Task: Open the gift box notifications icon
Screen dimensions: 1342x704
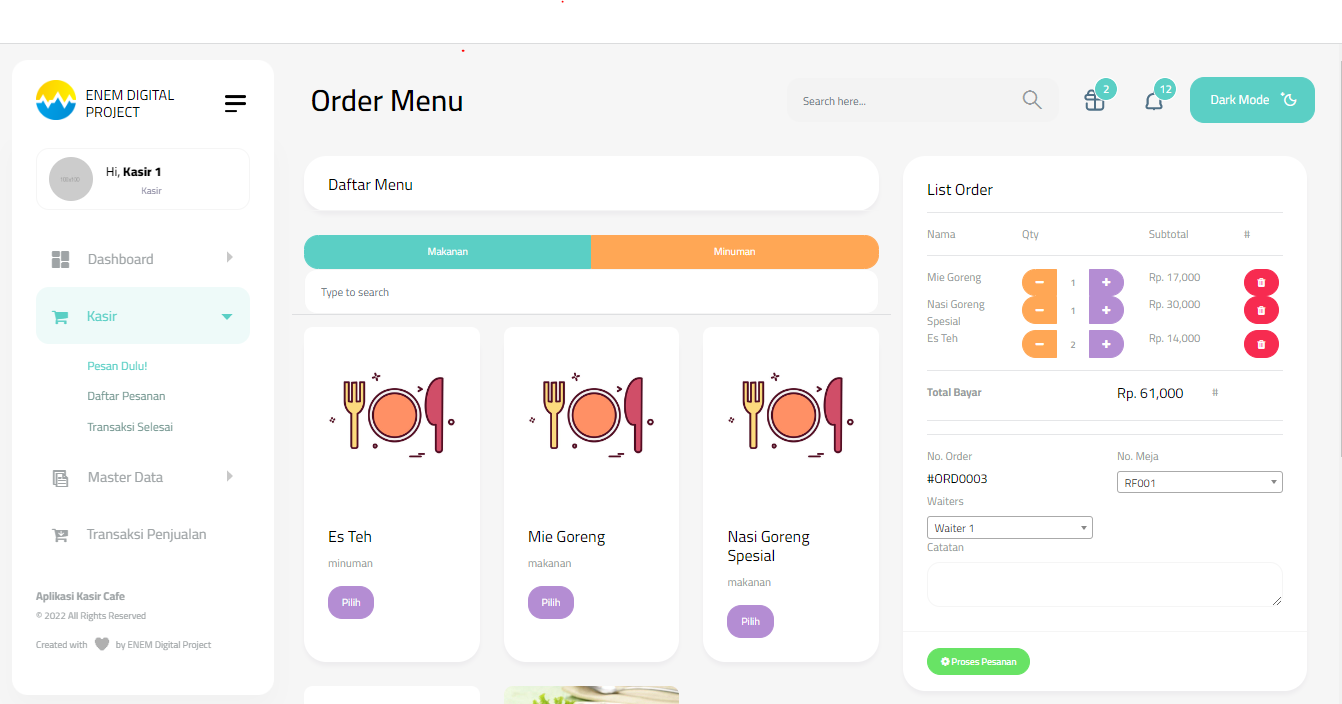Action: tap(1095, 100)
